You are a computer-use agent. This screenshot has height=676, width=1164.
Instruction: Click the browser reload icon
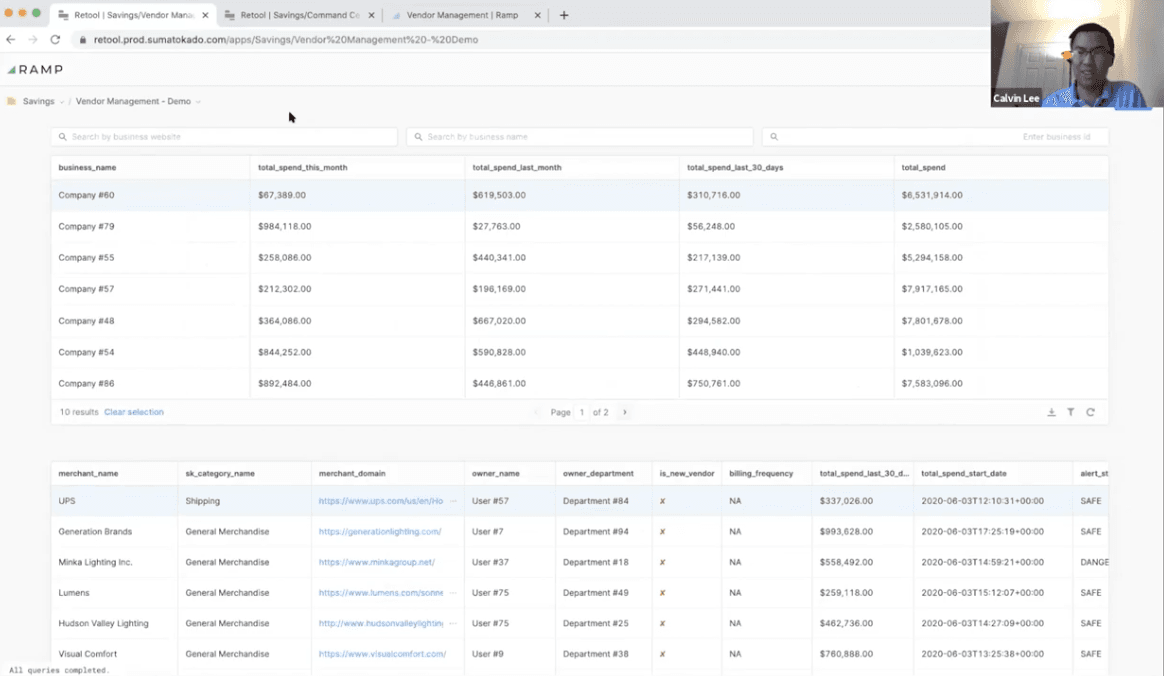pyautogui.click(x=55, y=41)
